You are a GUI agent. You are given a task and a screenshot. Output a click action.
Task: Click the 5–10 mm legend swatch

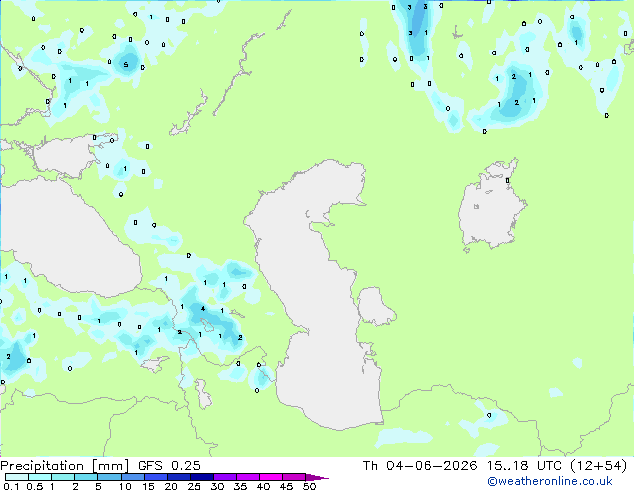[x=109, y=477]
